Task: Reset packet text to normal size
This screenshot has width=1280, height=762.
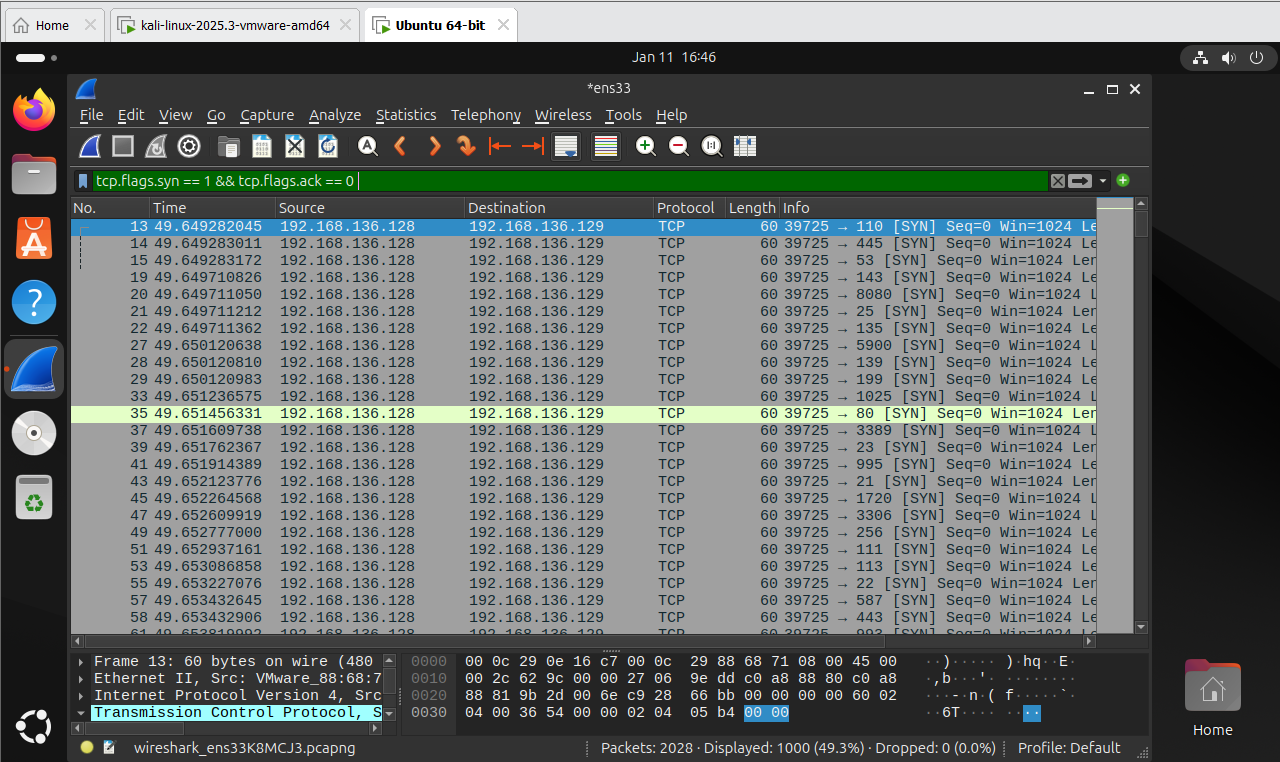Action: pos(711,146)
